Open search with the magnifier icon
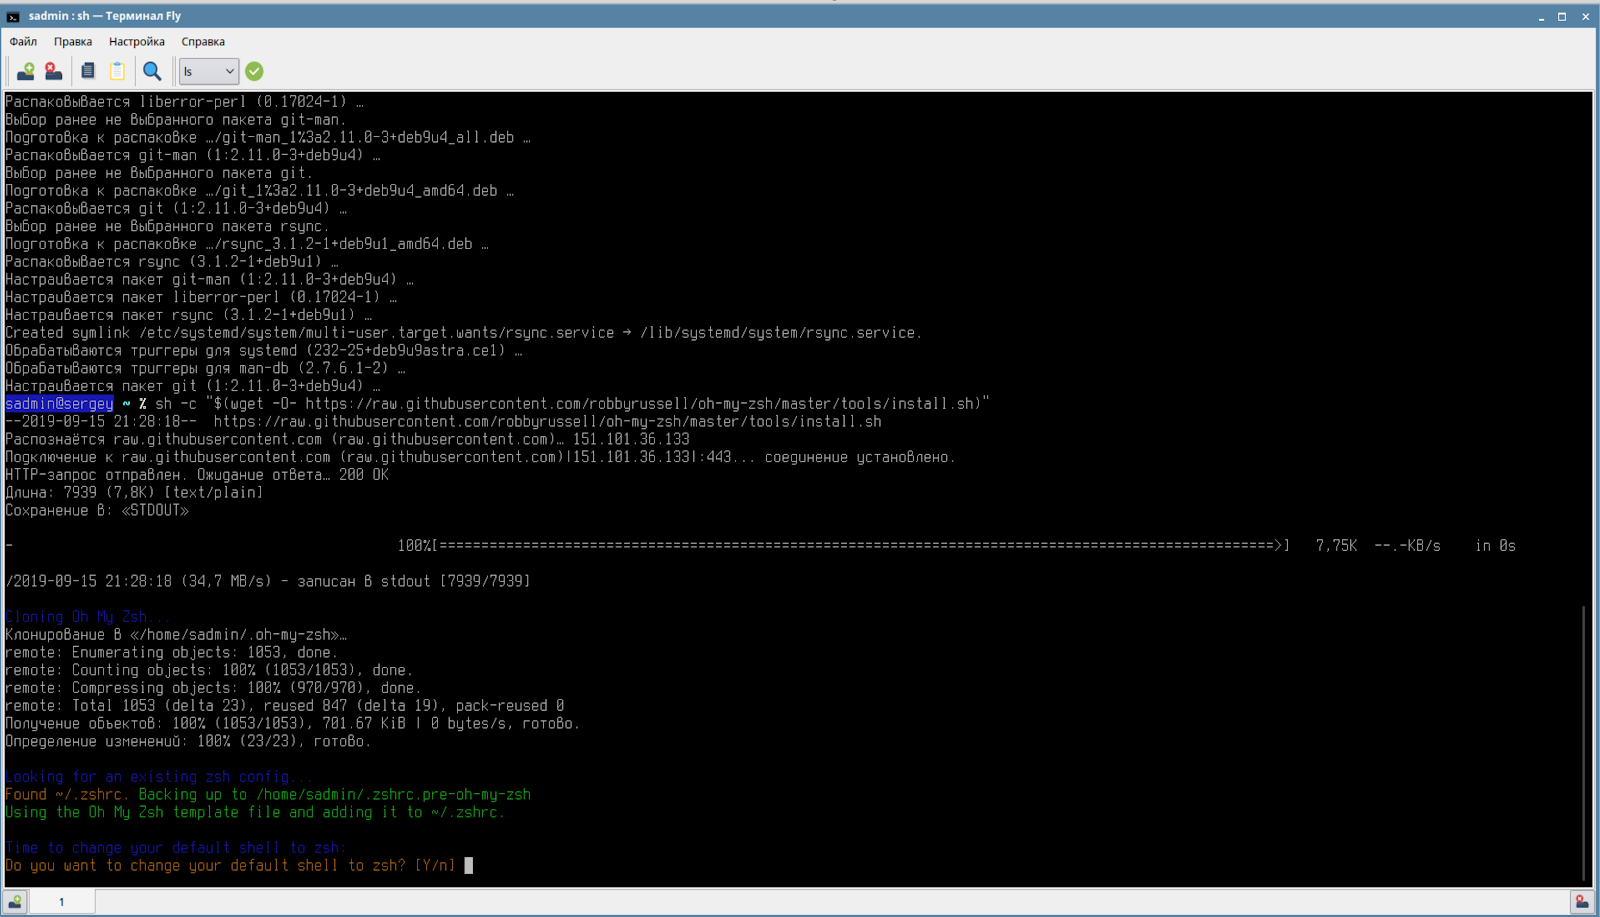The image size is (1600, 917). (x=152, y=71)
